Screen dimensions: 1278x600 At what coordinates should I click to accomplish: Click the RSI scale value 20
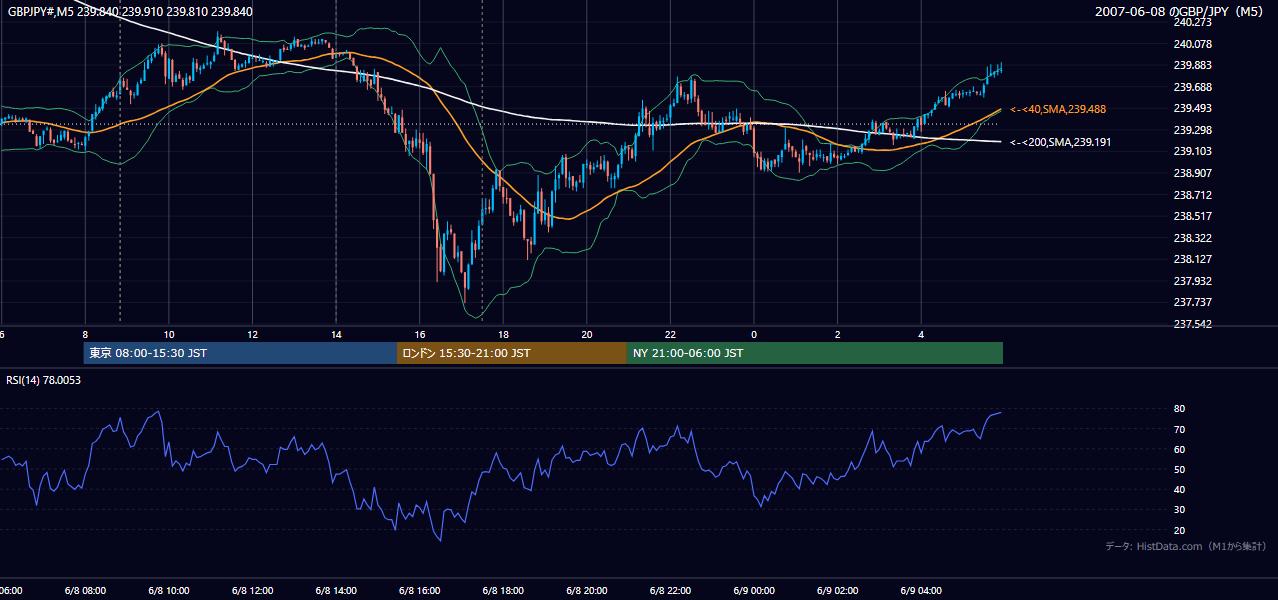1179,530
